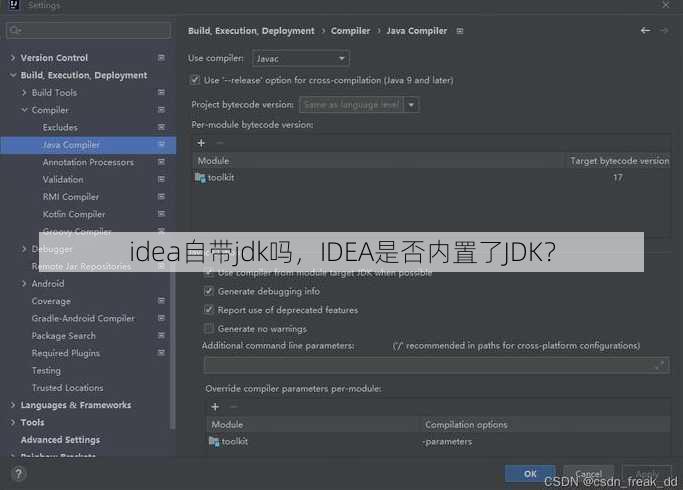Collapse the Compiler tree node
The image size is (683, 490).
pos(24,110)
